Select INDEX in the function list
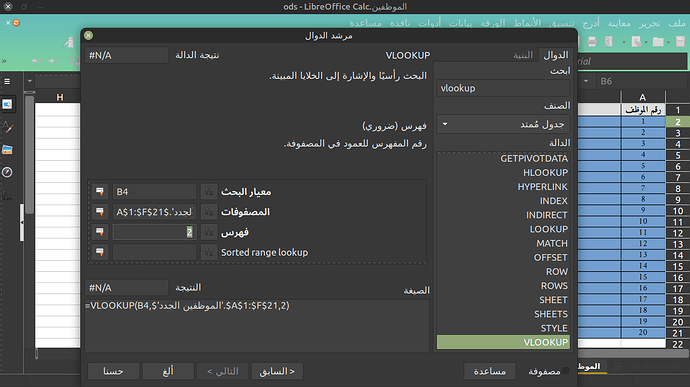Screen dimensions: 690x387 click(x=503, y=201)
